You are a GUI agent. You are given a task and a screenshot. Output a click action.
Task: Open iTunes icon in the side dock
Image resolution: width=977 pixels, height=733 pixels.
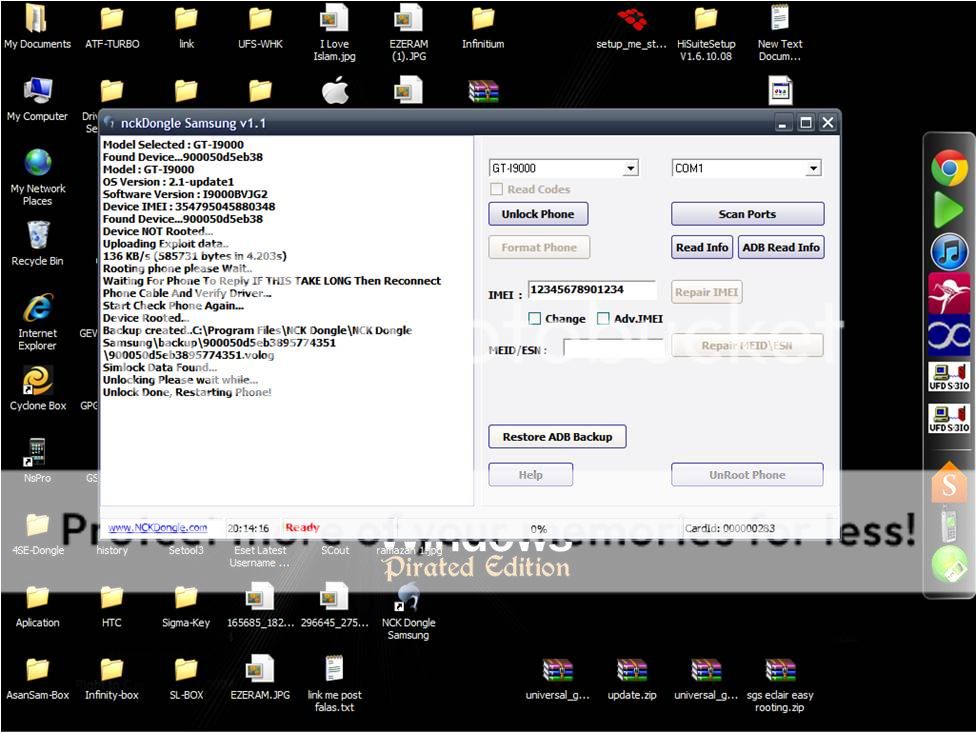pyautogui.click(x=949, y=252)
